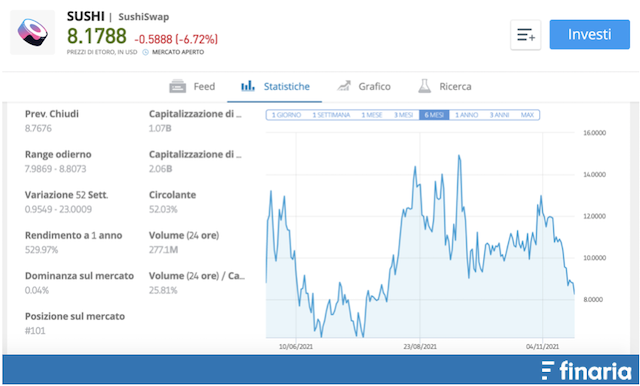This screenshot has width=640, height=386.
Task: Click the SushiSwap coin logo
Action: (32, 32)
